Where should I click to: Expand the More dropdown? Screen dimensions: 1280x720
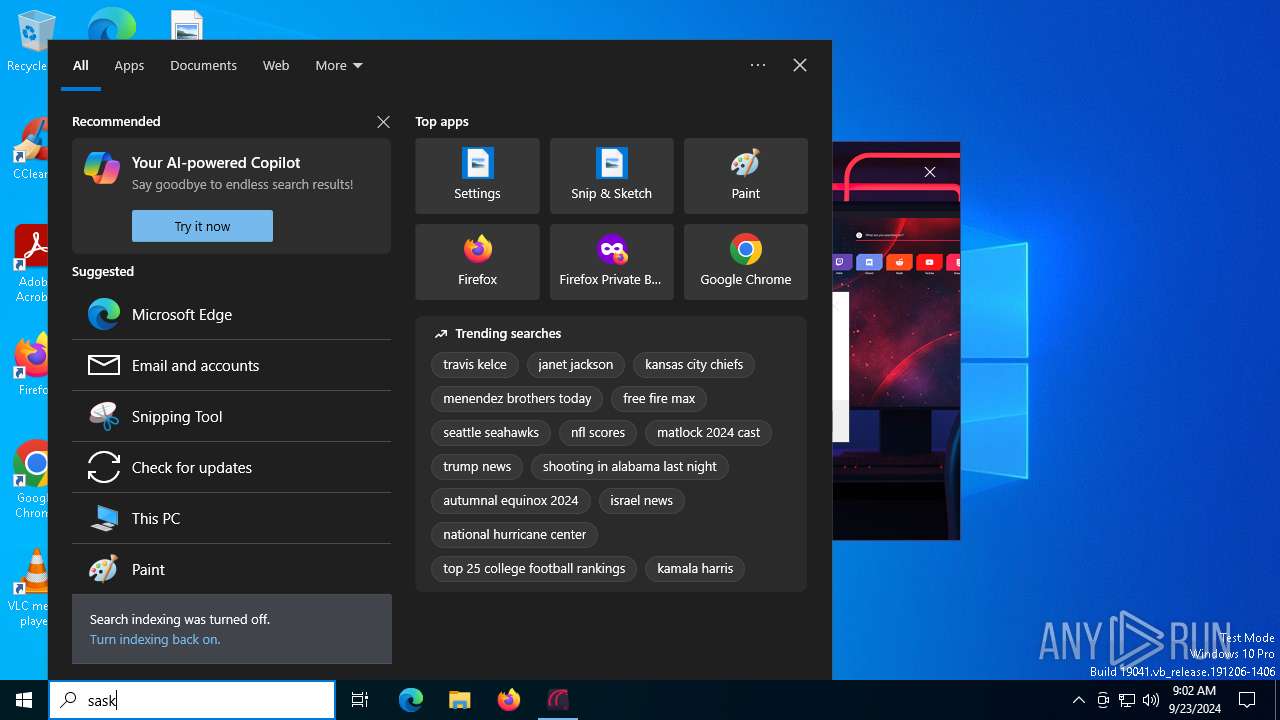pos(339,65)
